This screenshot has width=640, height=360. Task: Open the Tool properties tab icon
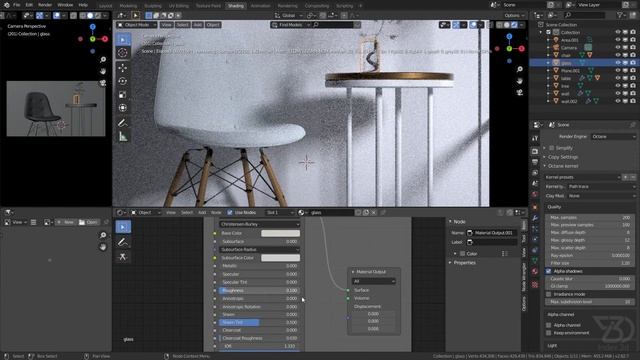coord(535,138)
